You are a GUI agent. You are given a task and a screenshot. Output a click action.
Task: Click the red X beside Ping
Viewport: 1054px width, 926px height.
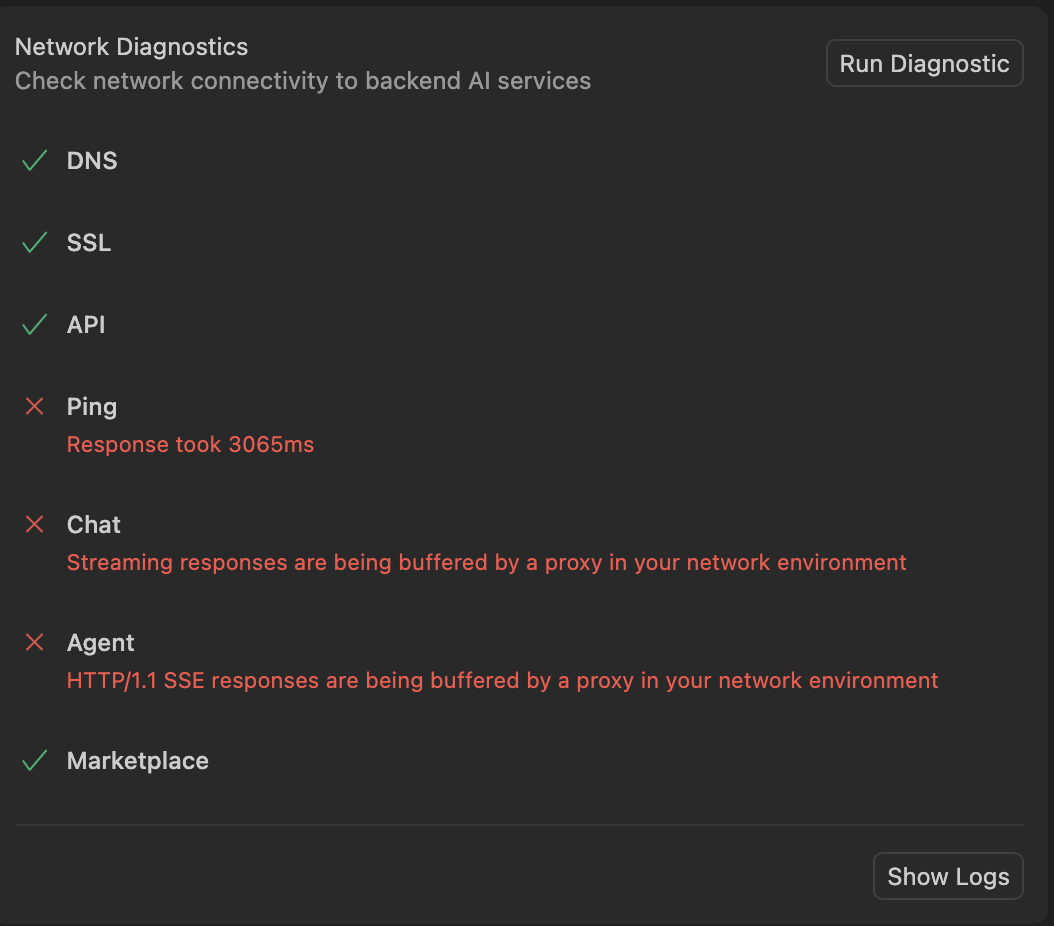pyautogui.click(x=34, y=407)
